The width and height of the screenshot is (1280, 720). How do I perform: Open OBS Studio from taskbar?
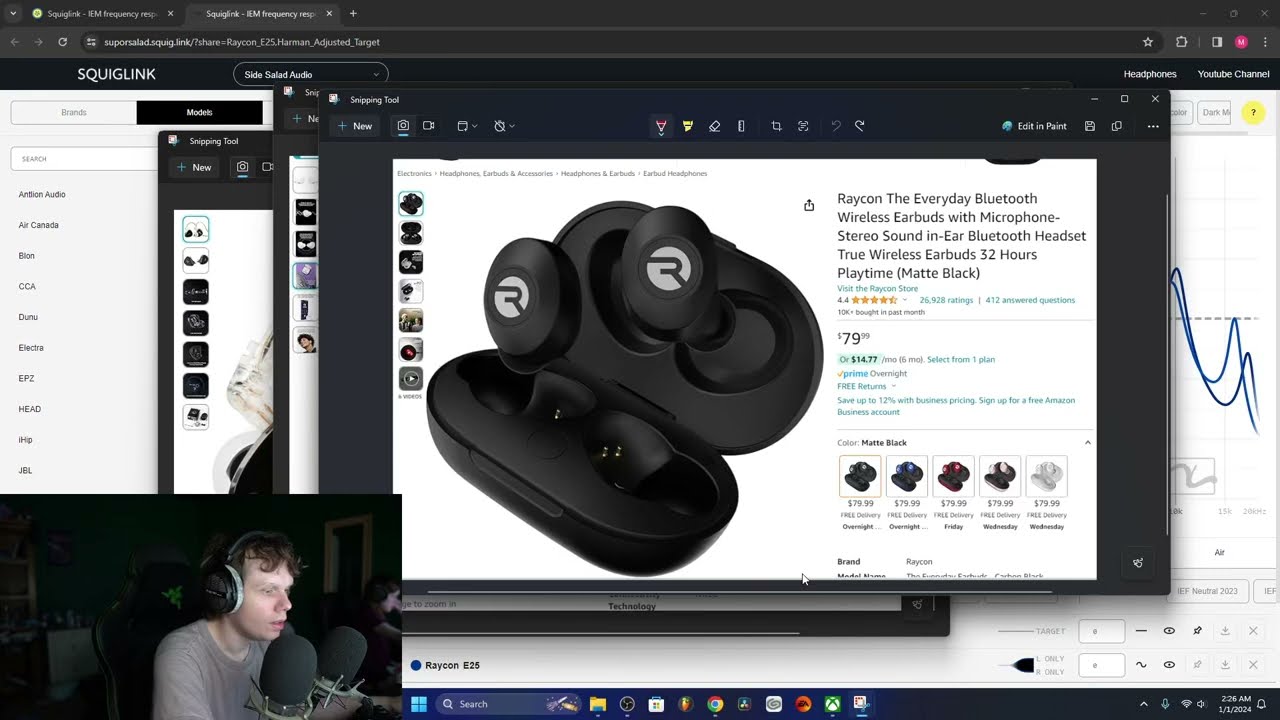627,704
